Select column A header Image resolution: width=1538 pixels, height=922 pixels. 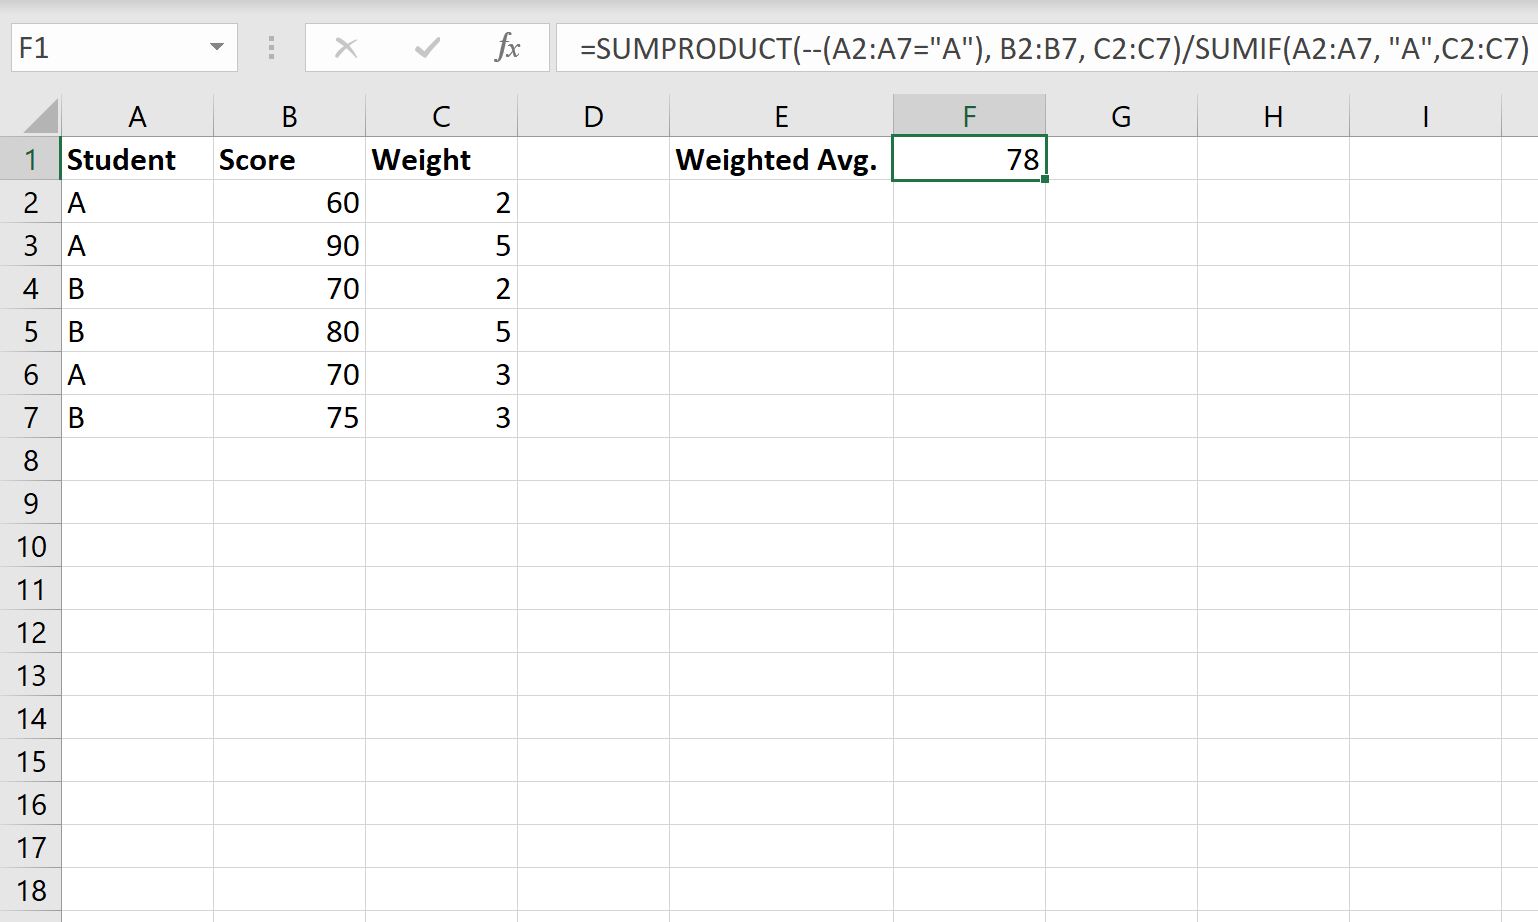136,115
